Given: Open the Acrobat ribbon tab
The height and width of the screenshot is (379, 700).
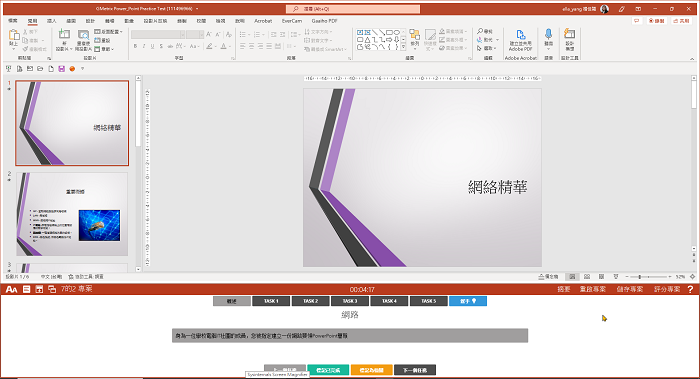Looking at the screenshot, I should pos(263,21).
